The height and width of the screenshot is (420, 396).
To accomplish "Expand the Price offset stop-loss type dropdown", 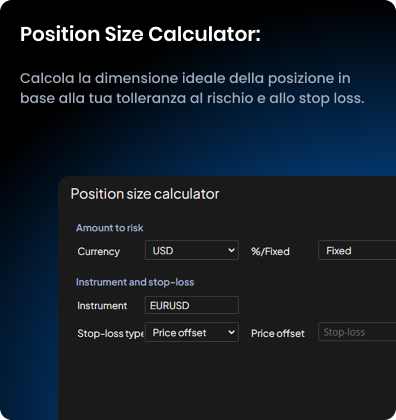I will [192, 332].
